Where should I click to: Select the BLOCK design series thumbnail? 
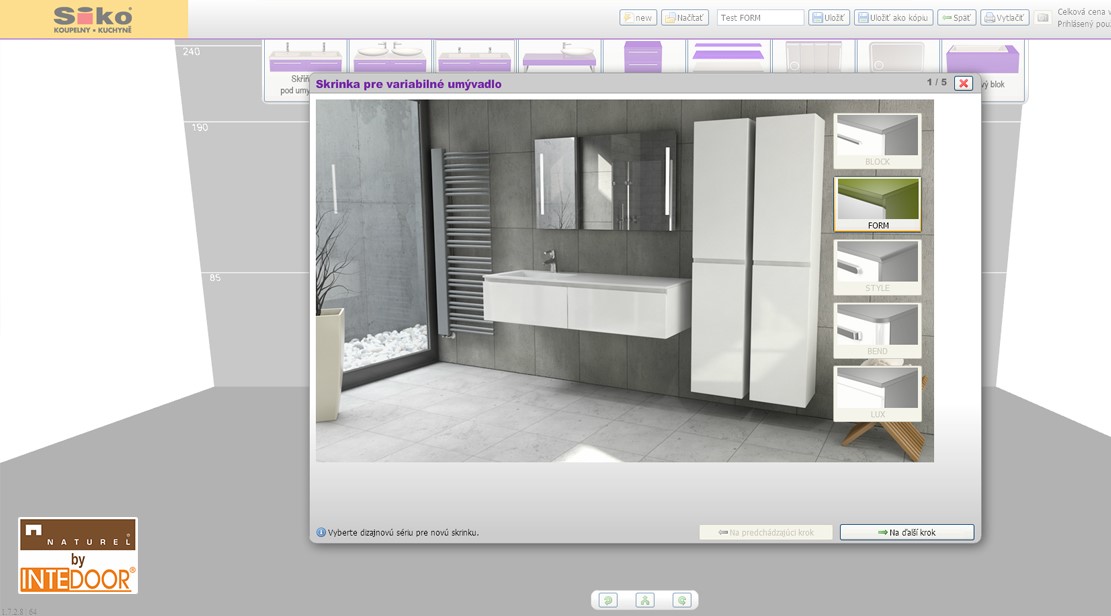click(877, 141)
